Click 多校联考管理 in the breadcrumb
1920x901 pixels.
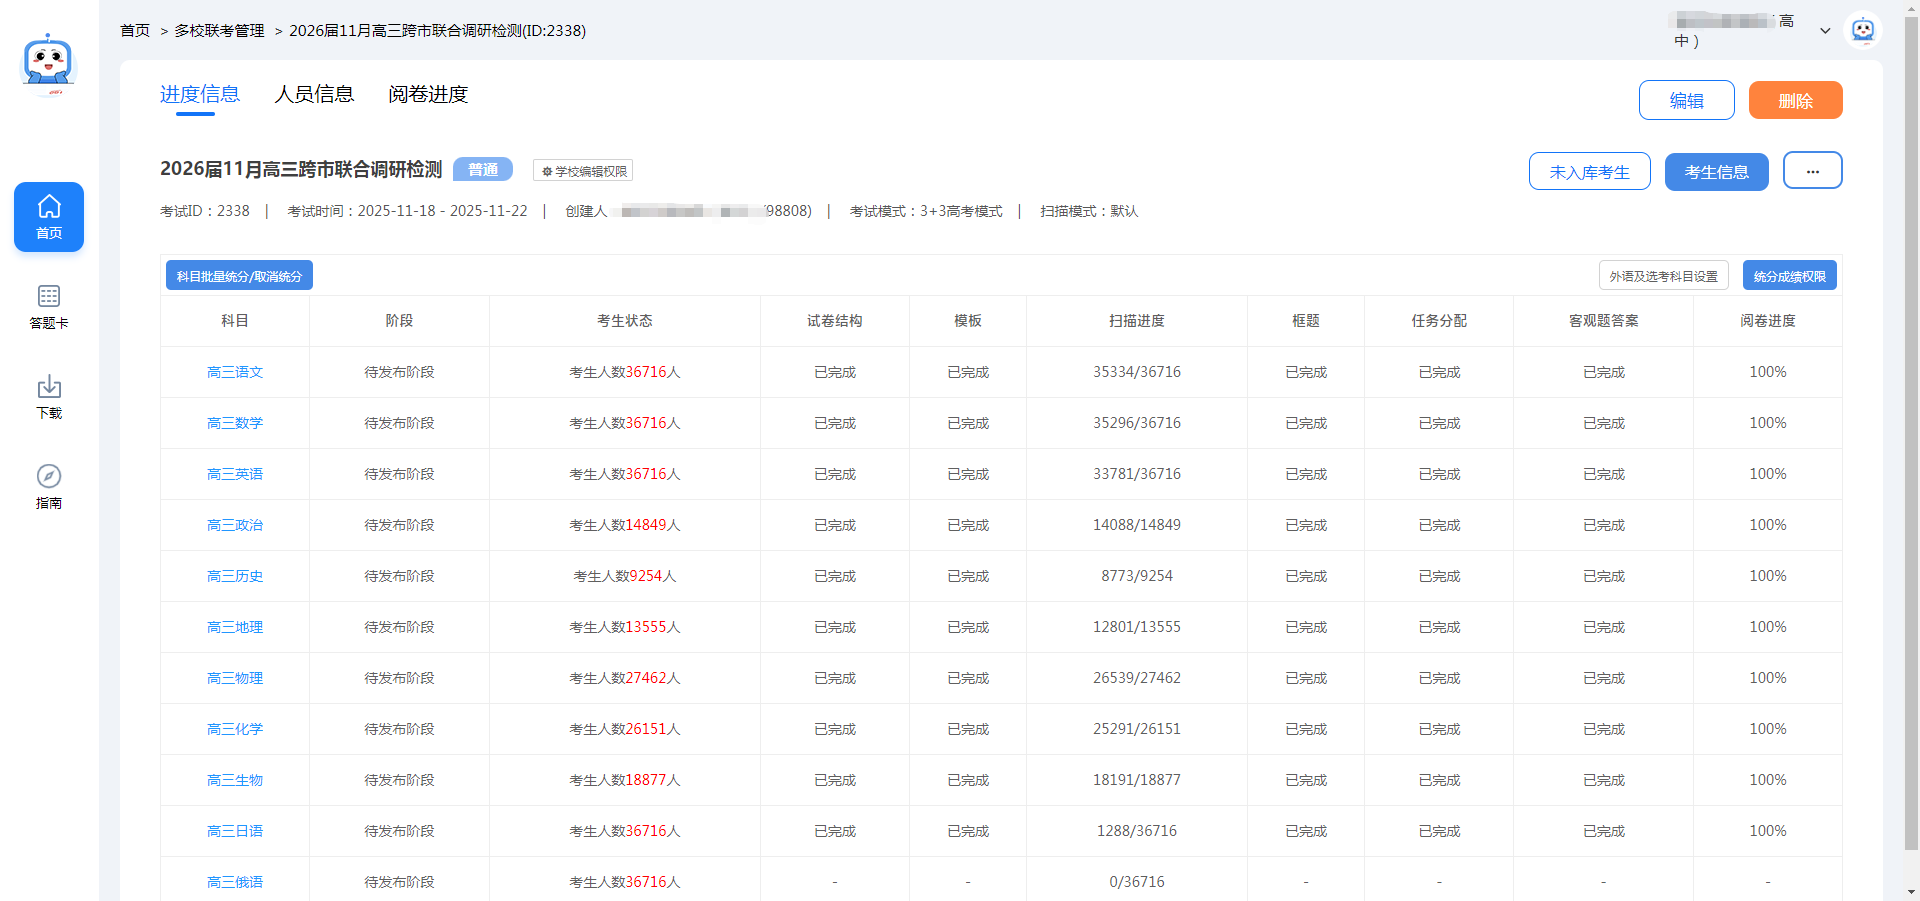pos(219,31)
